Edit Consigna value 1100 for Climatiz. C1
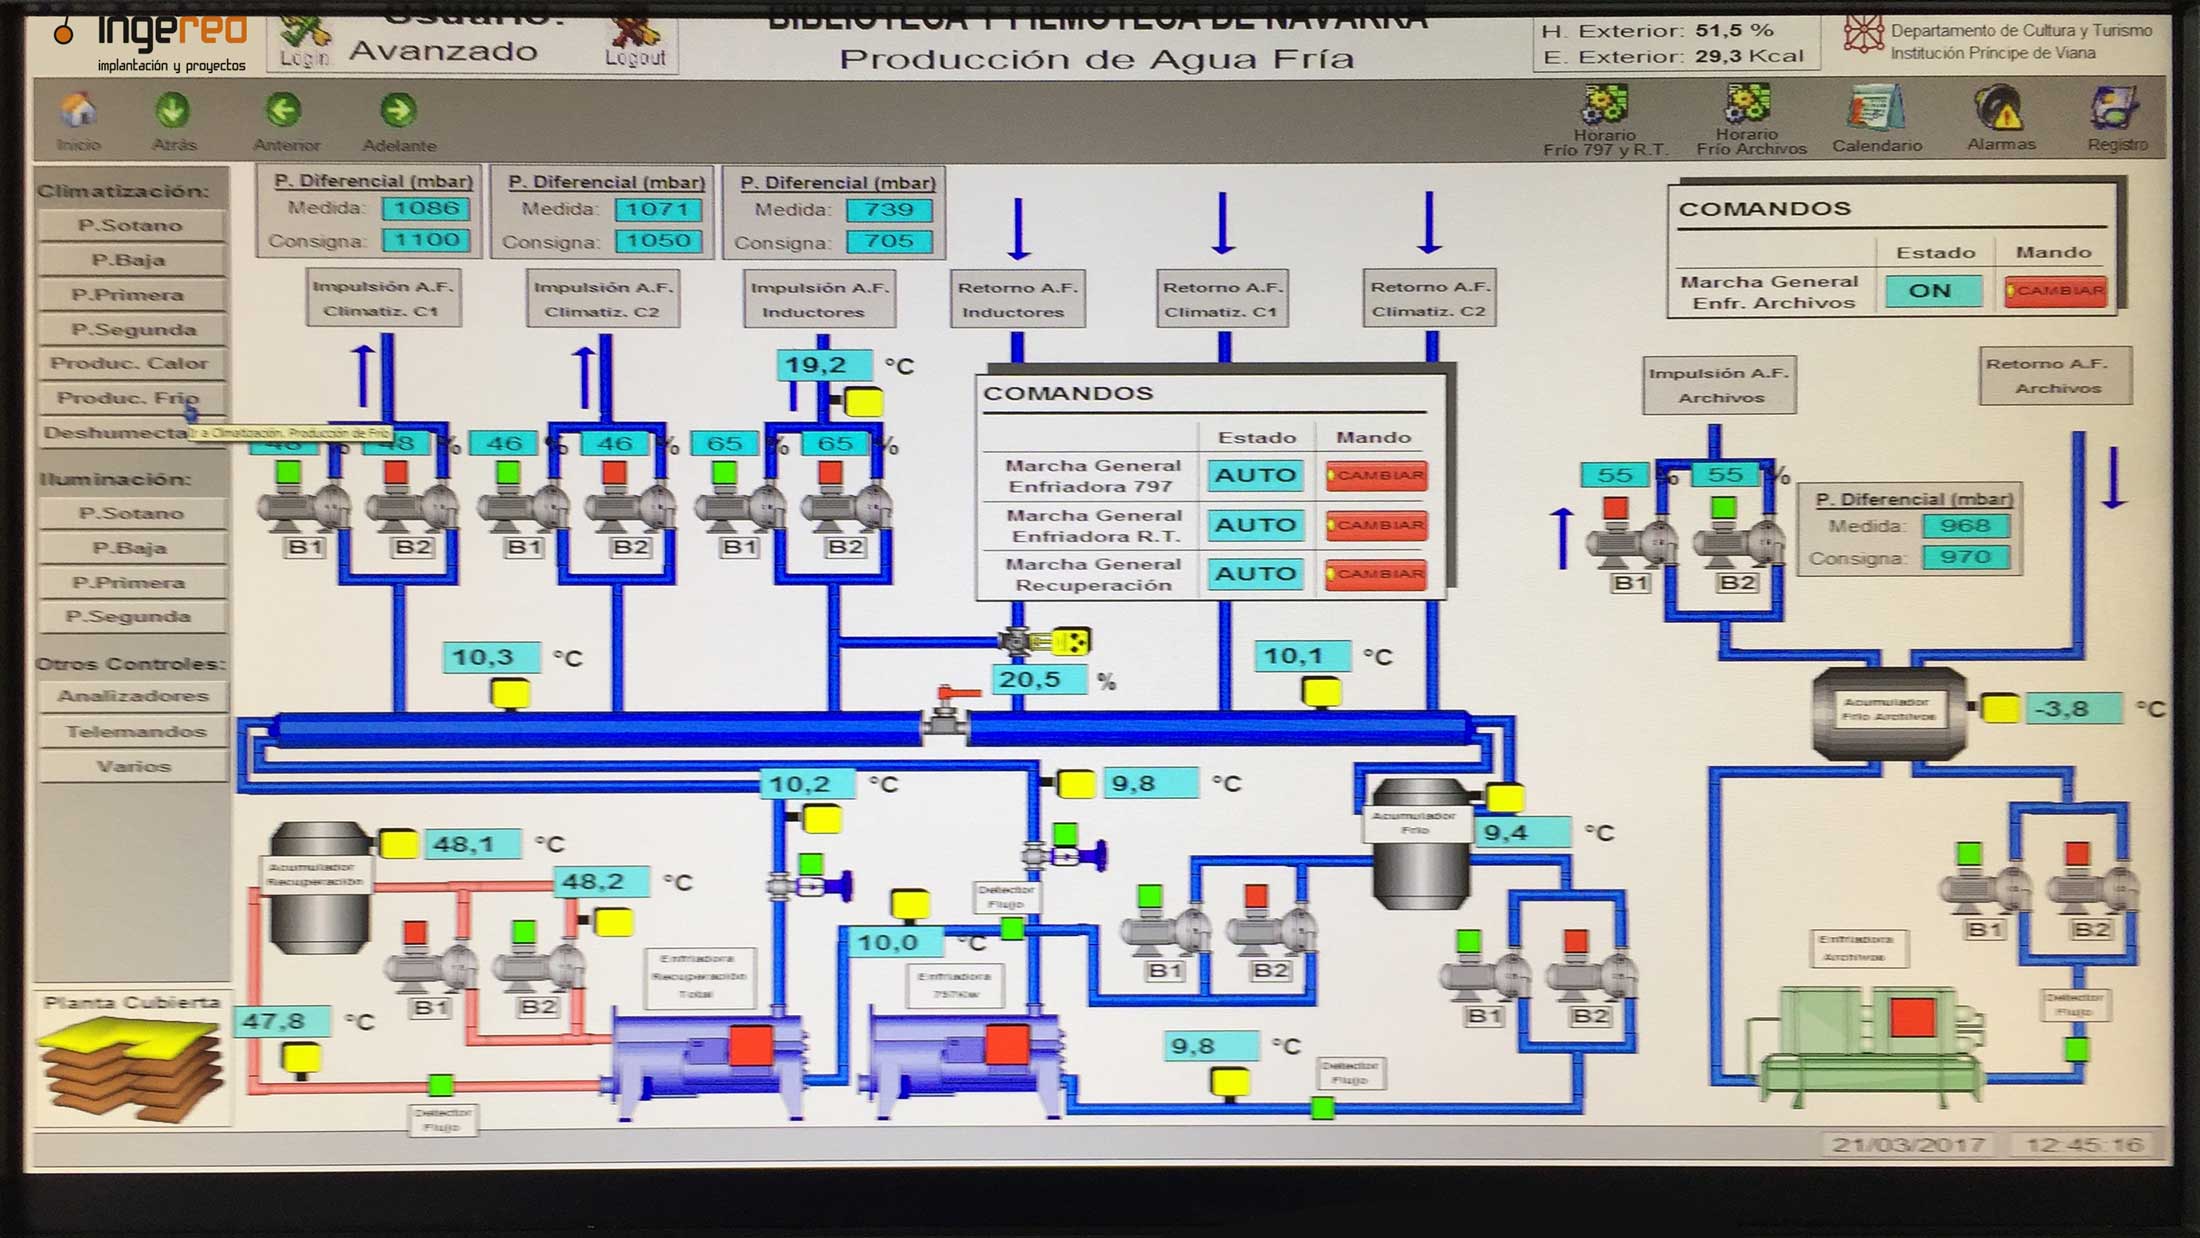Screen dimensions: 2200x1238 [426, 240]
